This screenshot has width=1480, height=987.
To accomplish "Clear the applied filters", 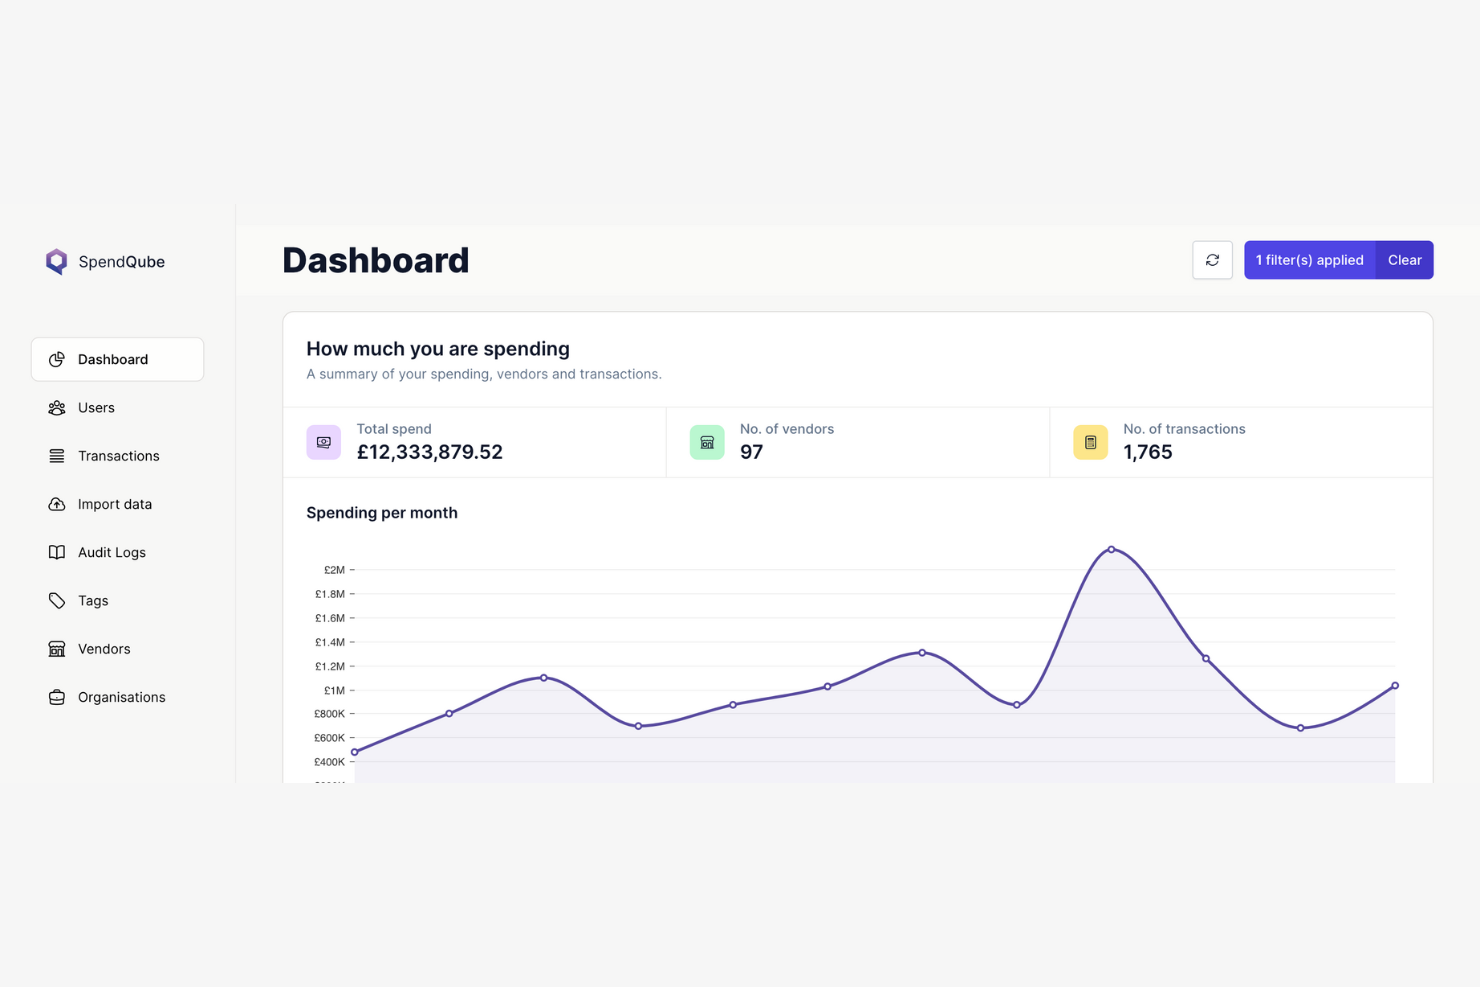I will coord(1405,260).
